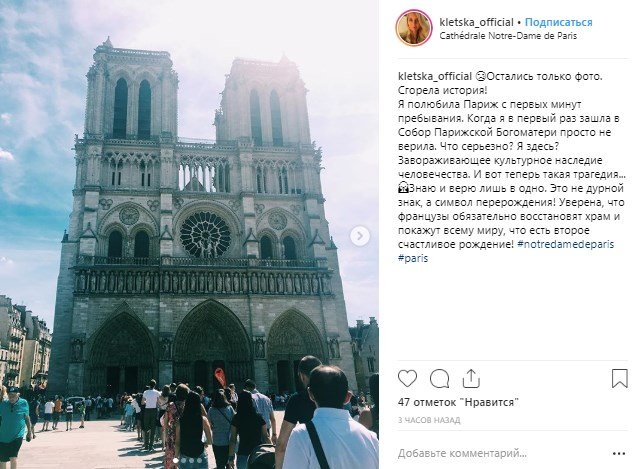Go to the next photo with the arrow
Image resolution: width=638 pixels, height=469 pixels.
(x=360, y=235)
